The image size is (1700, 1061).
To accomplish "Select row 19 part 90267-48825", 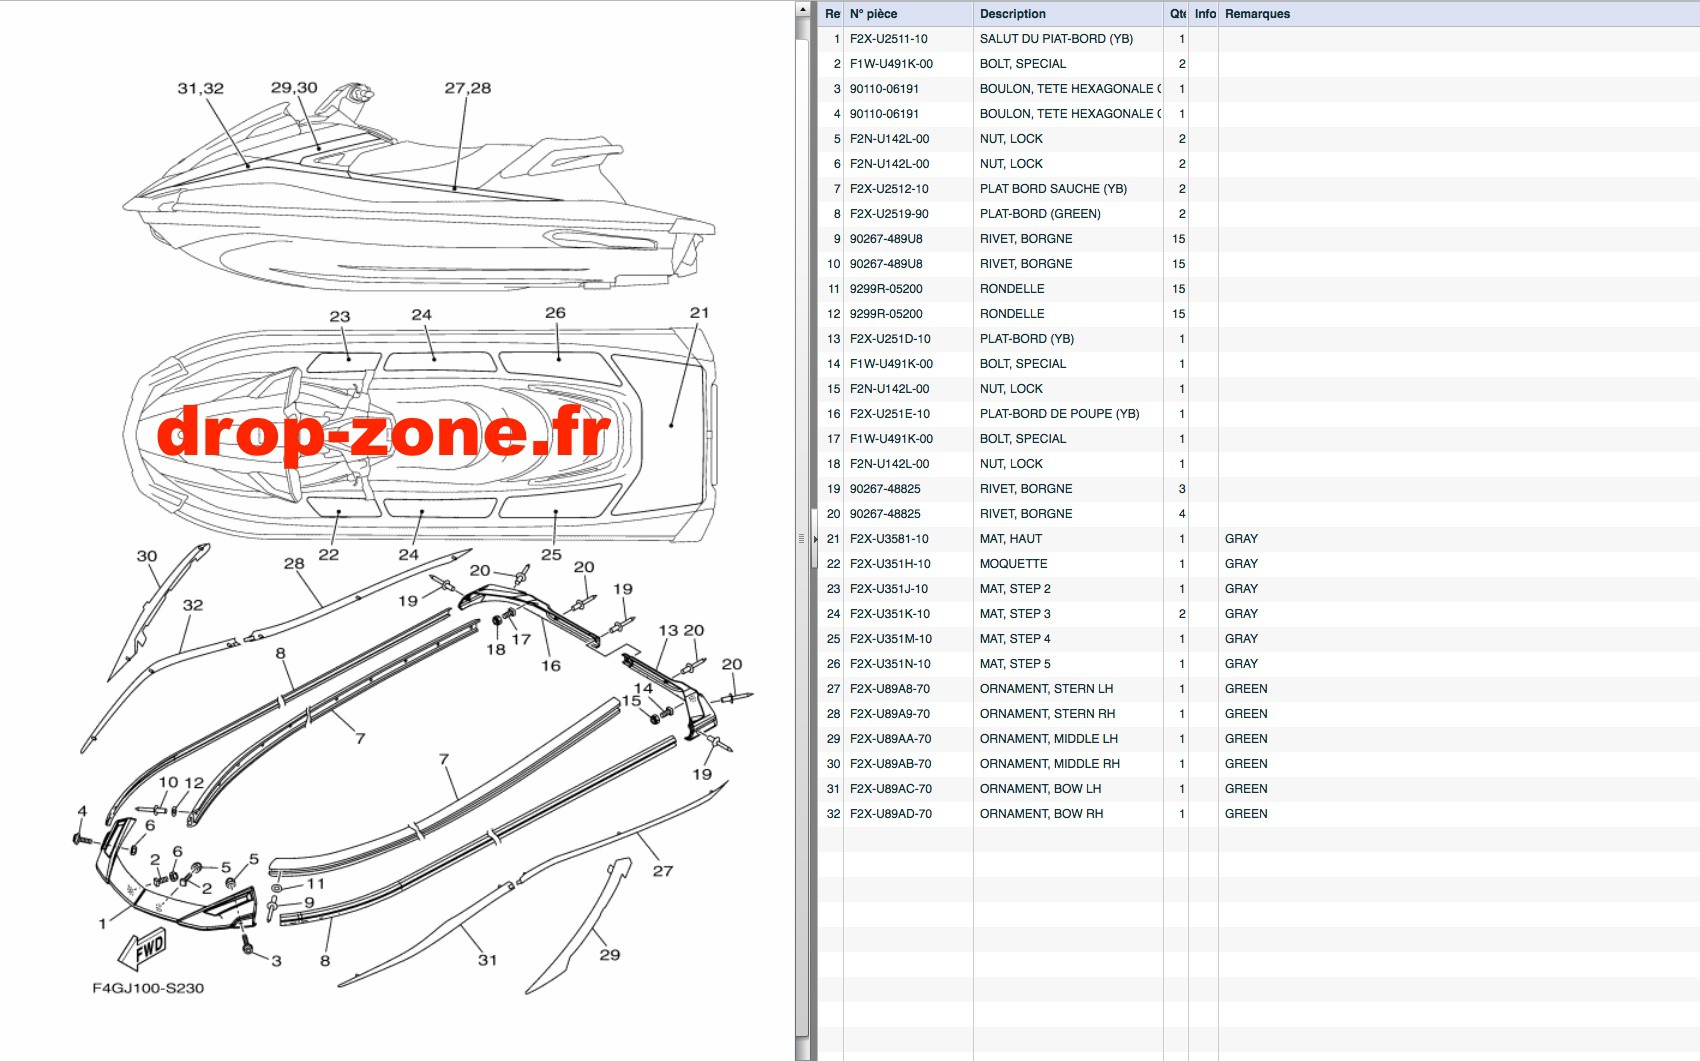I will [x=885, y=489].
